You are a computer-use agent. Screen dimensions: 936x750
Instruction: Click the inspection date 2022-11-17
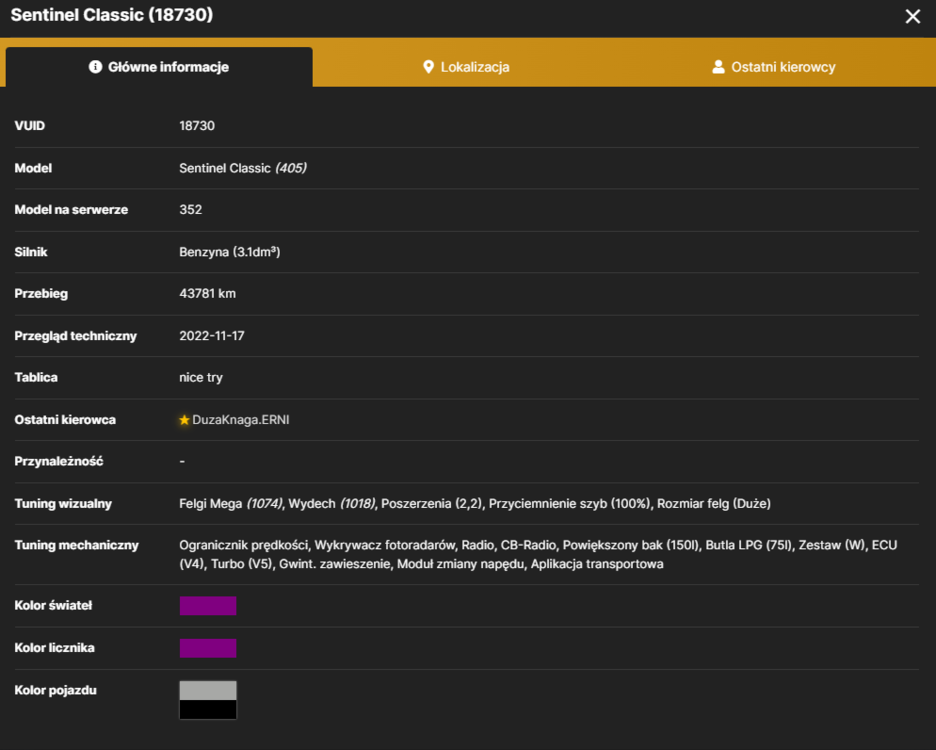click(x=212, y=336)
